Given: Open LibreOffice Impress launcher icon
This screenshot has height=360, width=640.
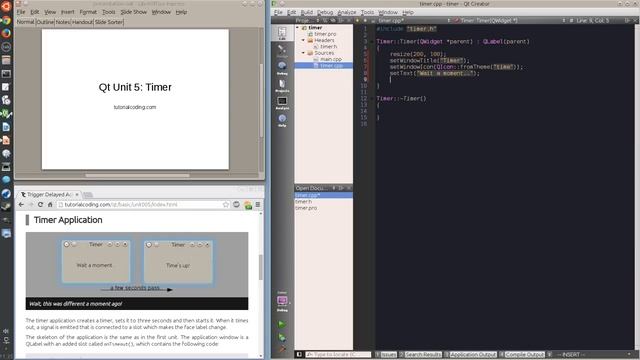Looking at the screenshot, I should click(x=6, y=140).
